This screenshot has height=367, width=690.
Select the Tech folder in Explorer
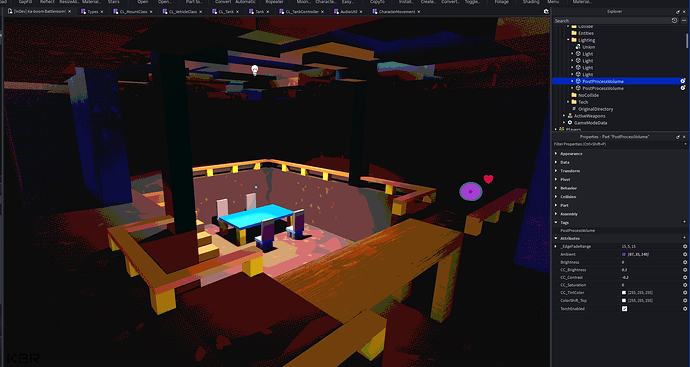(583, 102)
